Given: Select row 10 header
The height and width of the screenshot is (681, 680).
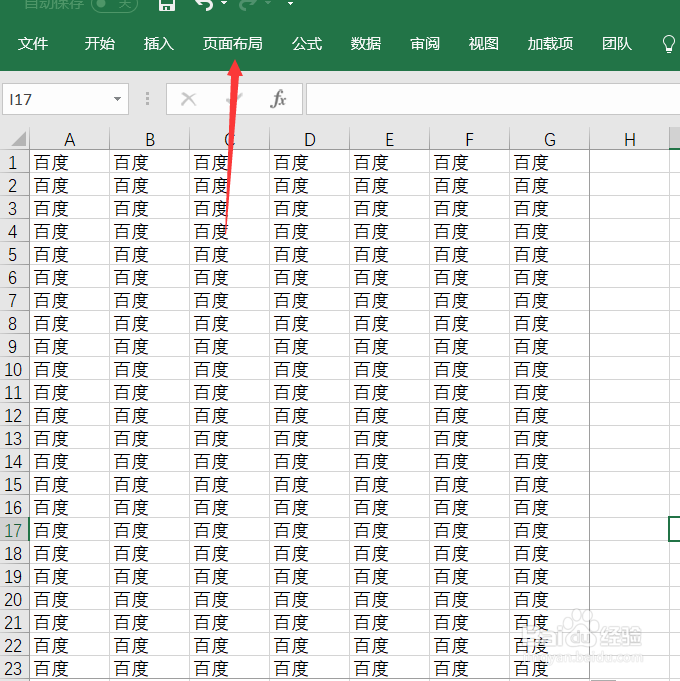Looking at the screenshot, I should click(x=14, y=370).
